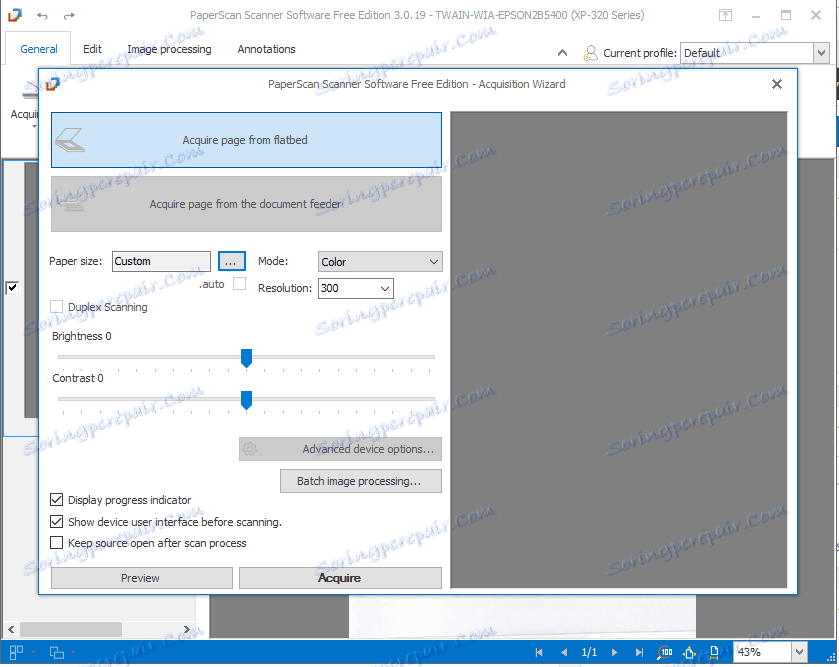This screenshot has height=667, width=839.
Task: Open the Annotations tab
Action: tap(266, 49)
